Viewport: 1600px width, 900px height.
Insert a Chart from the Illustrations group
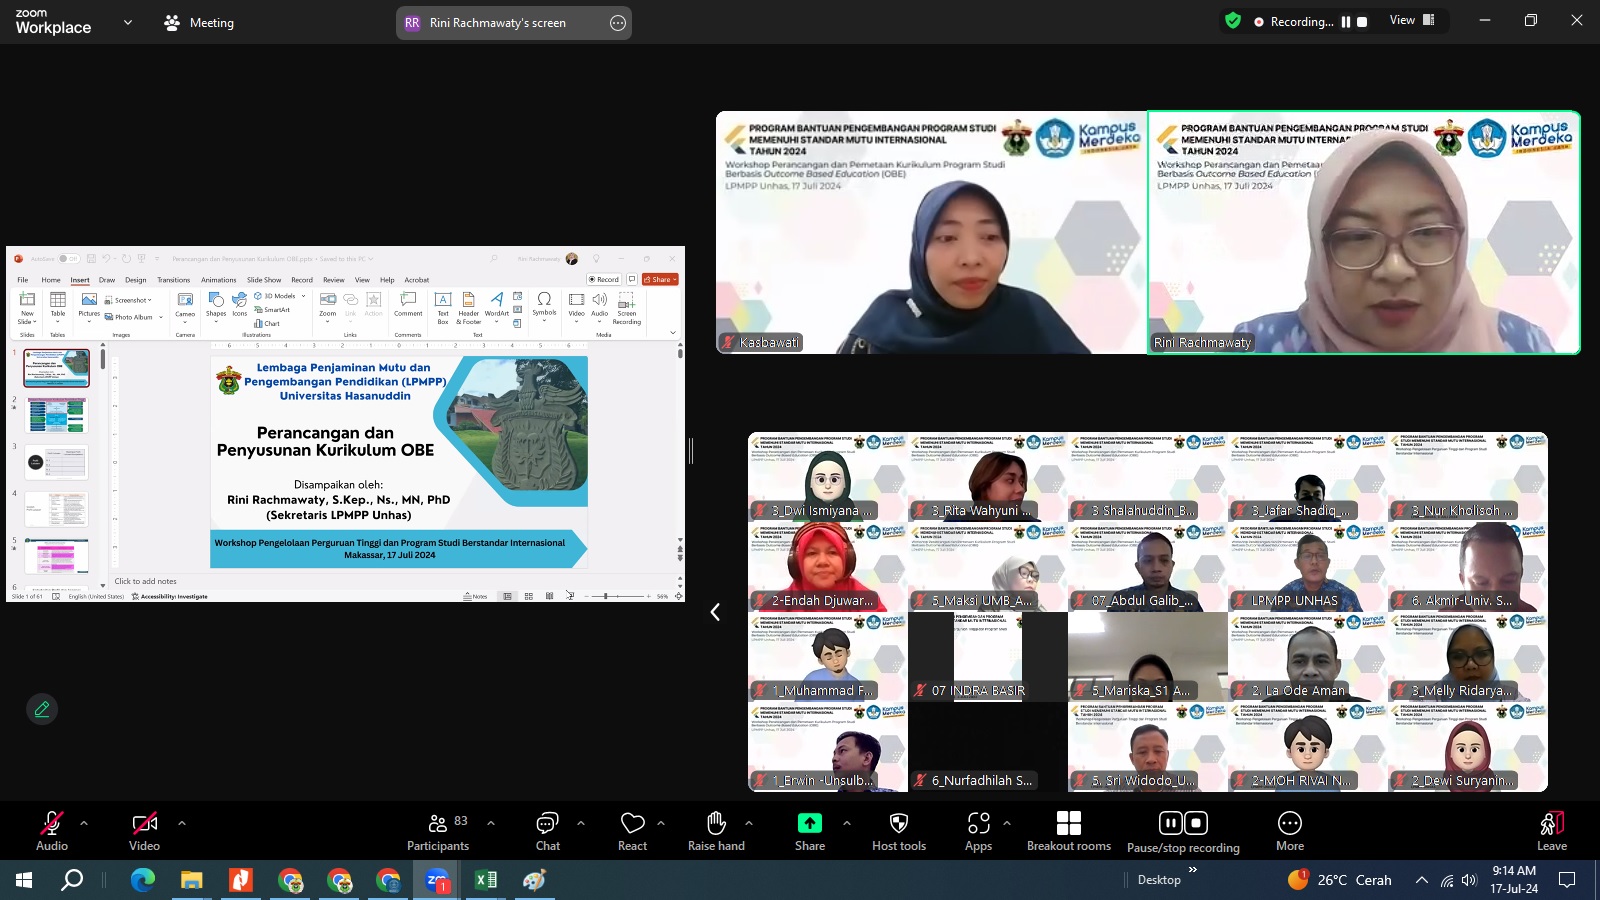(271, 324)
